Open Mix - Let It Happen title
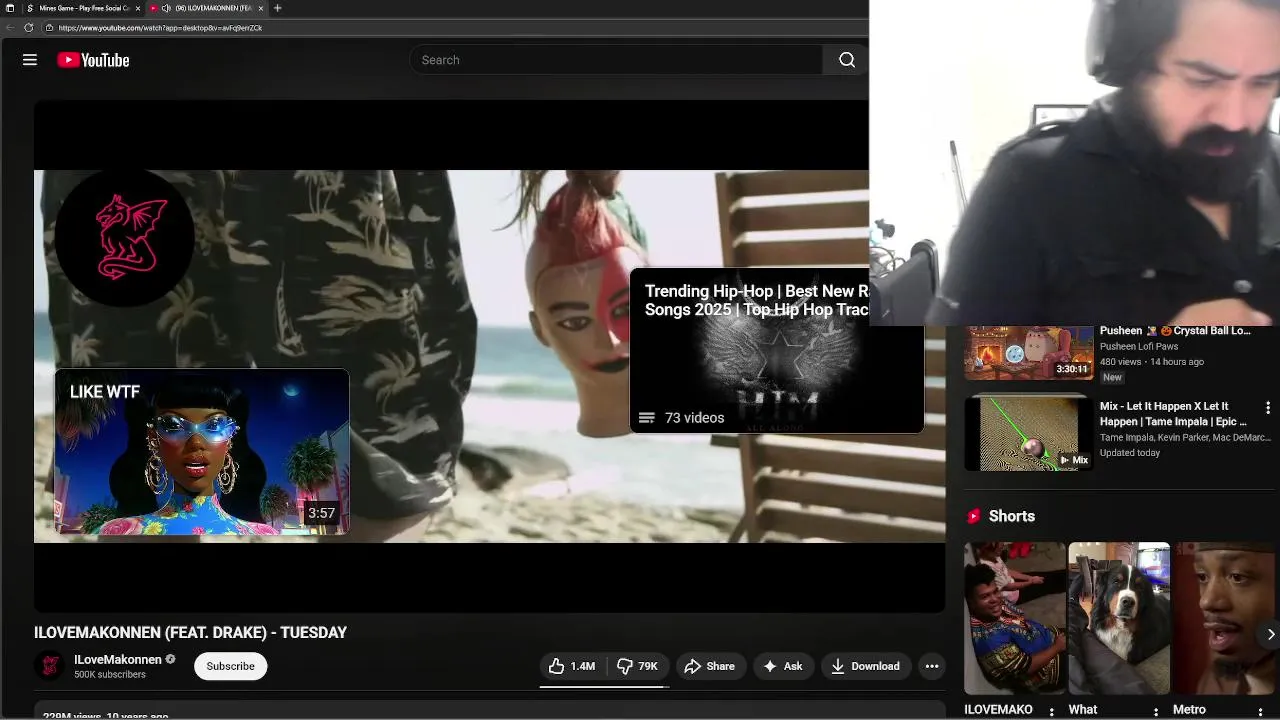 tap(1174, 414)
